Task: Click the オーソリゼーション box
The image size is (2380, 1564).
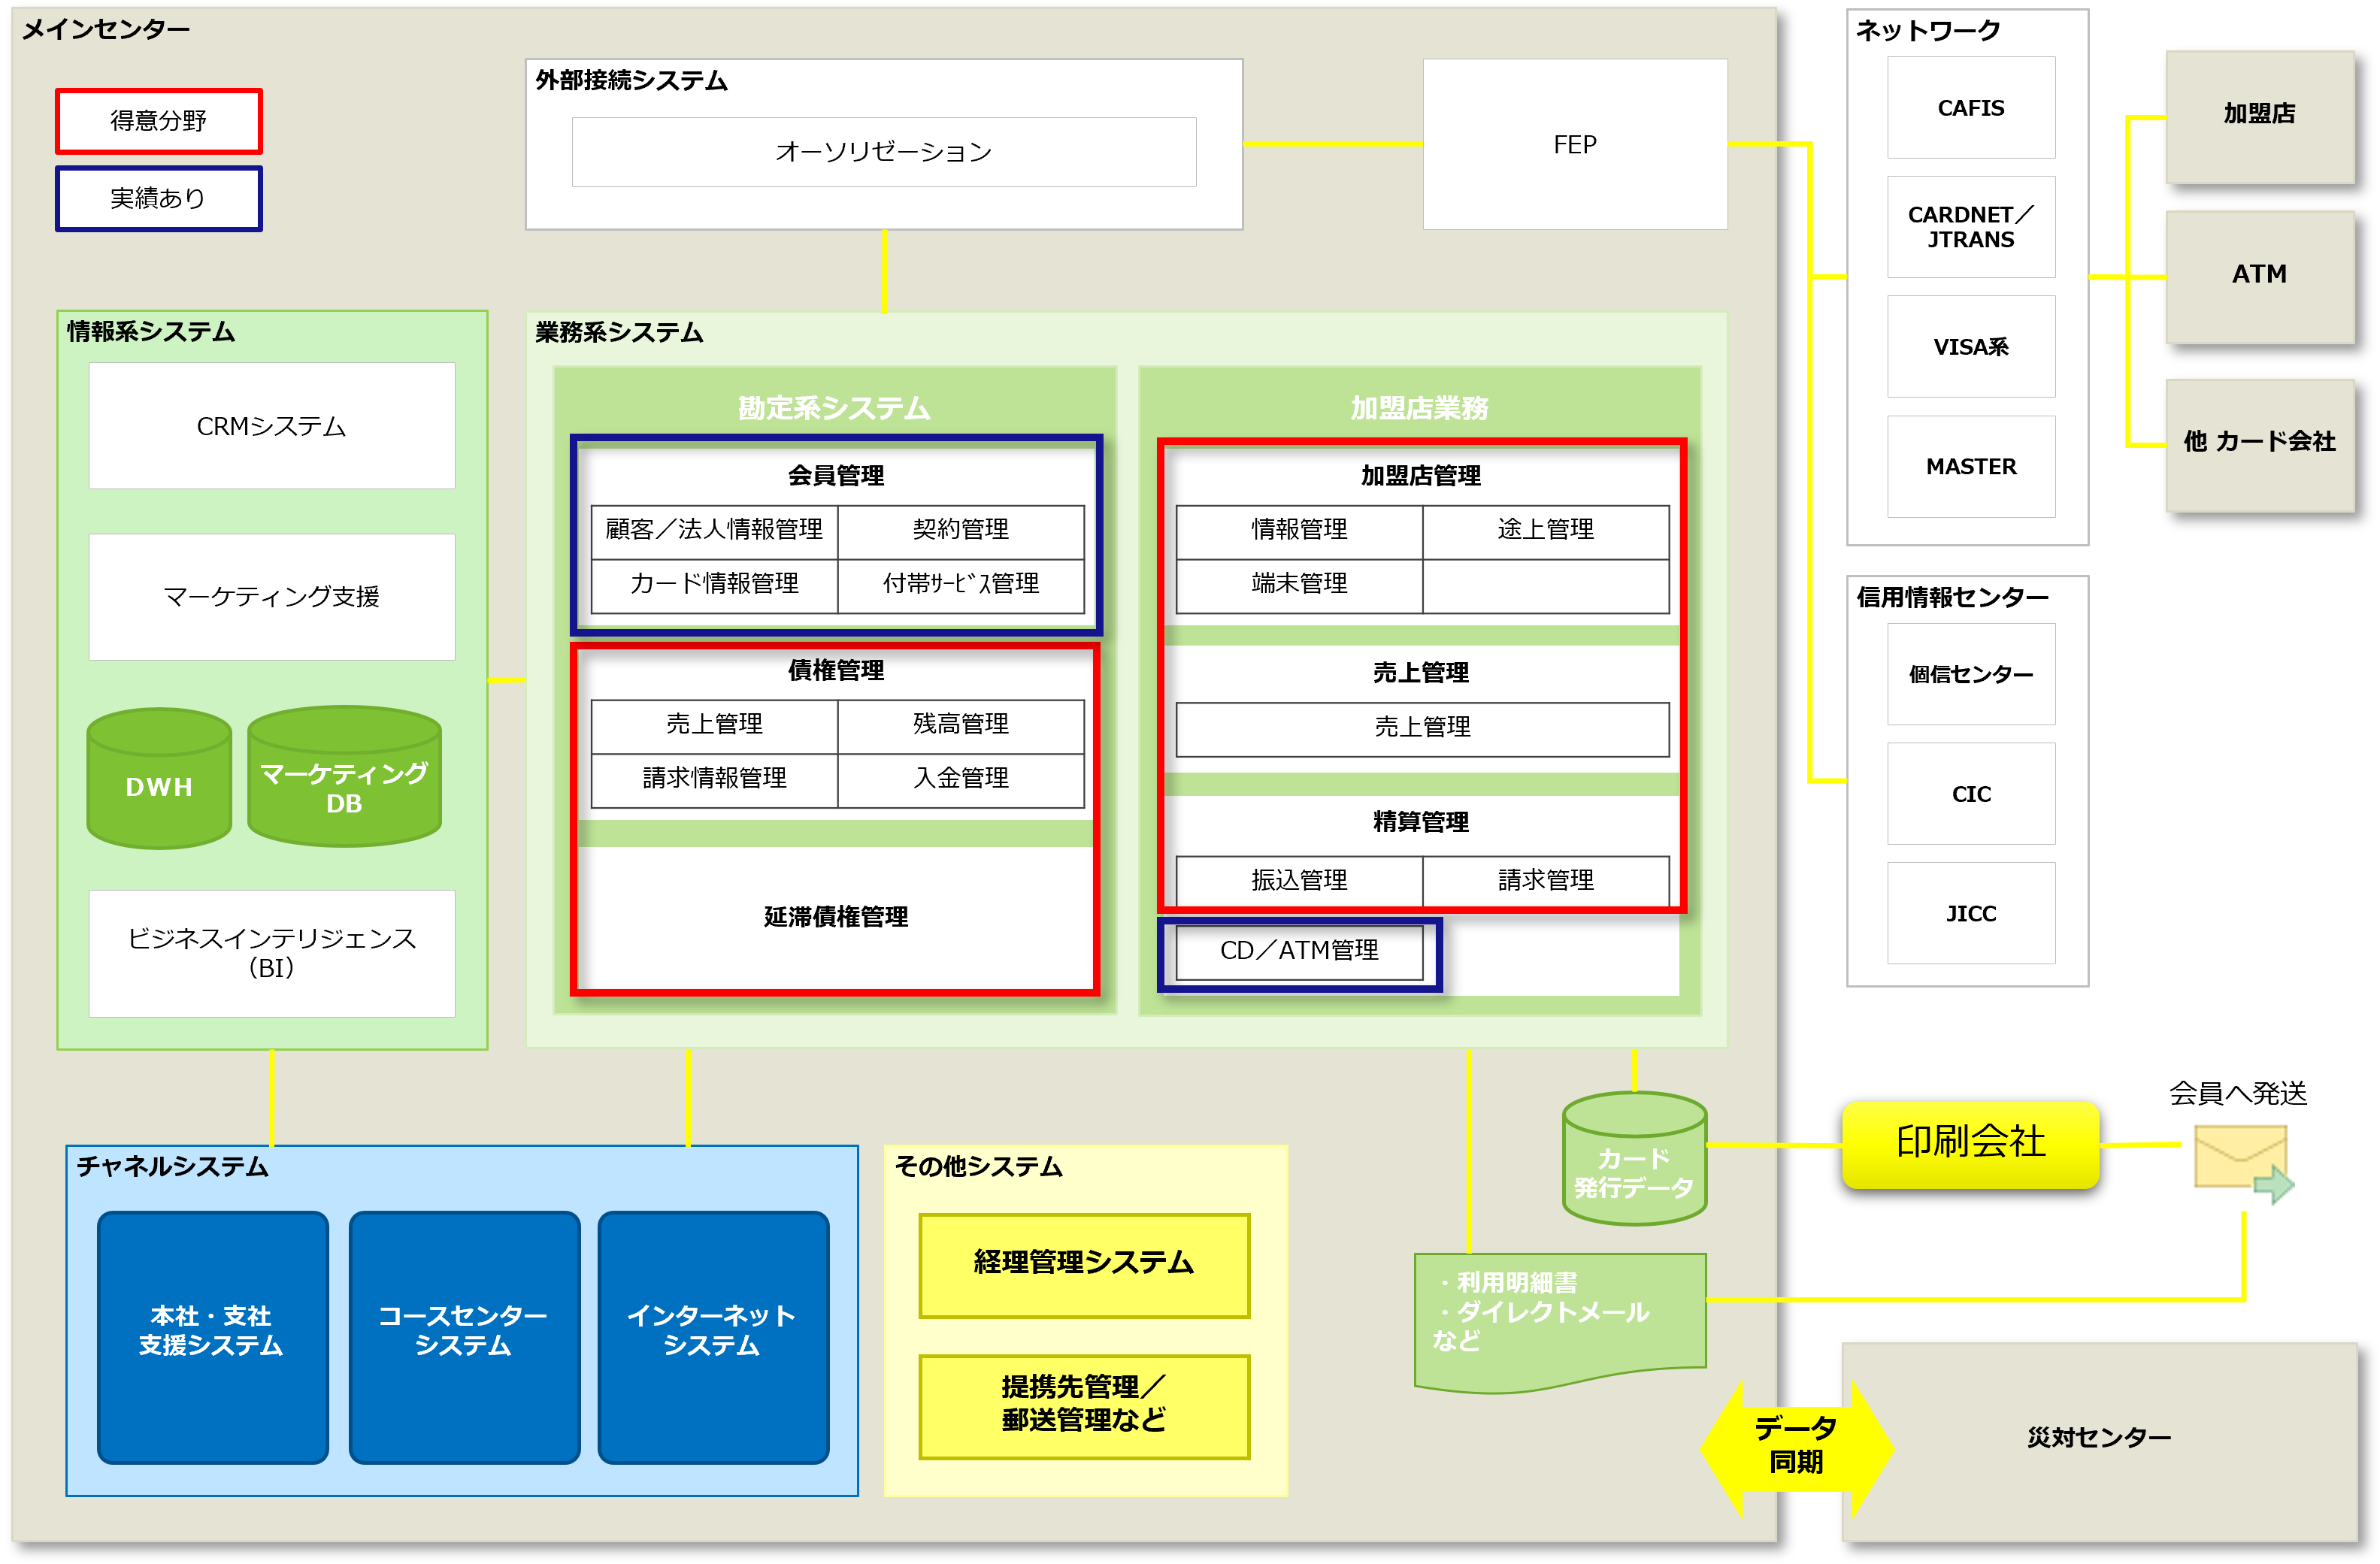Action: pyautogui.click(x=883, y=152)
